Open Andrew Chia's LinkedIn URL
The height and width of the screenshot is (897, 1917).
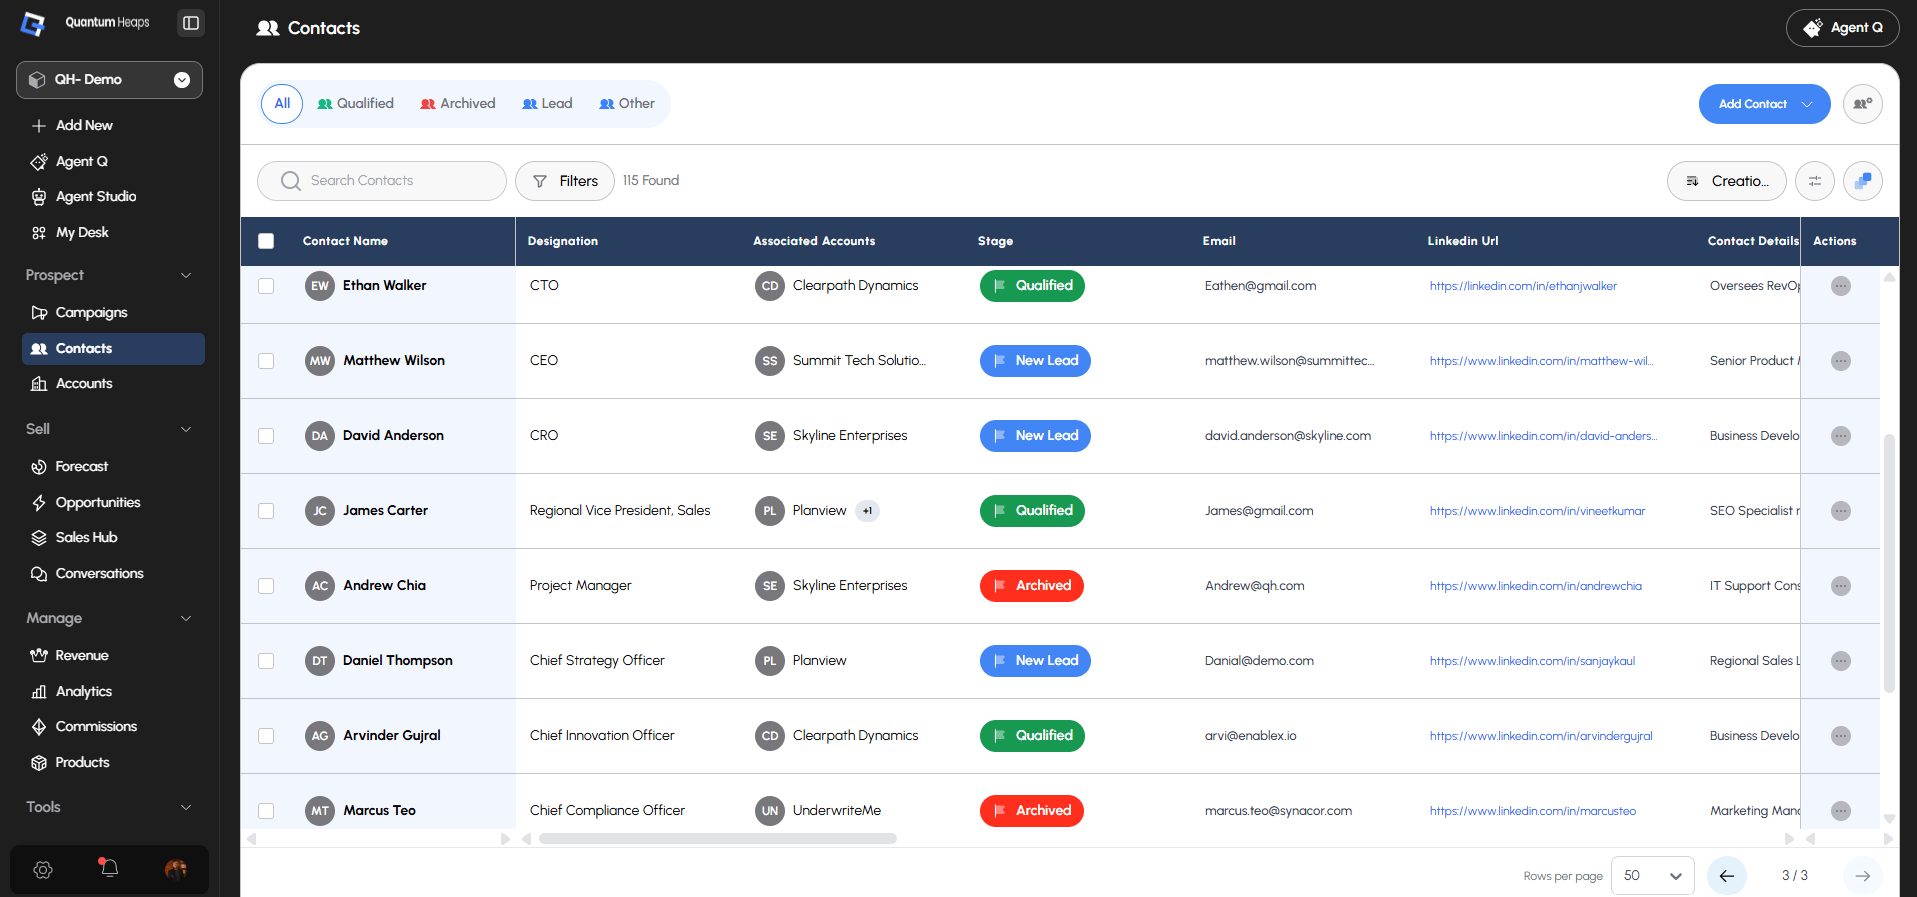(1535, 586)
